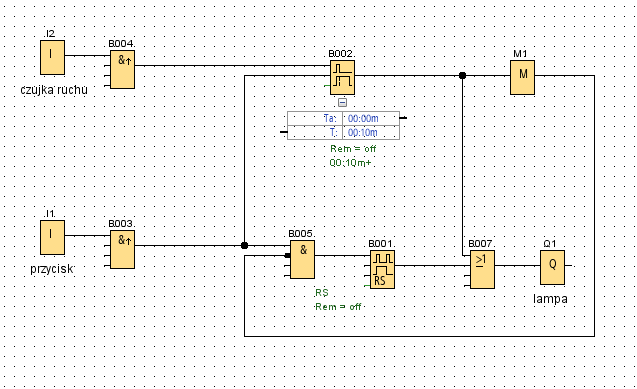Select the B001 pulse relay block
Viewport: 637px width, 389px height.
pyautogui.click(x=382, y=270)
